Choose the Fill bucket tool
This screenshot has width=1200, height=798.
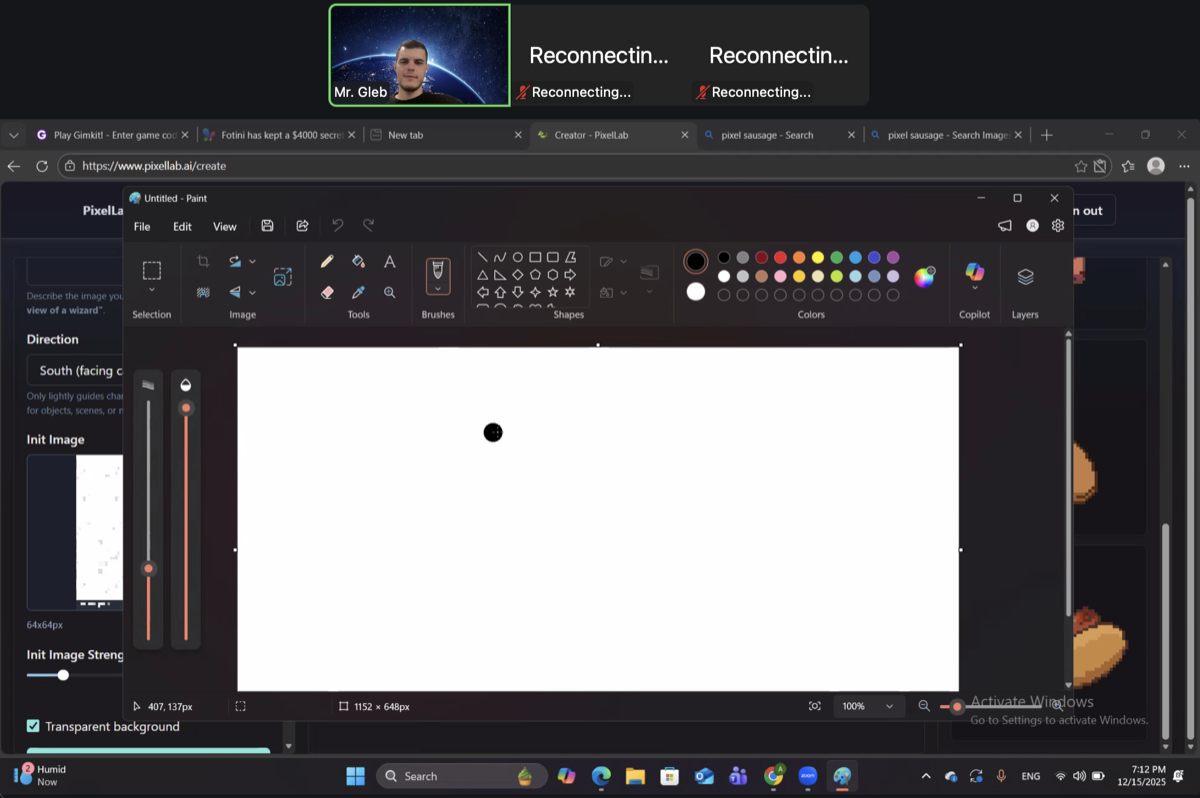358,262
